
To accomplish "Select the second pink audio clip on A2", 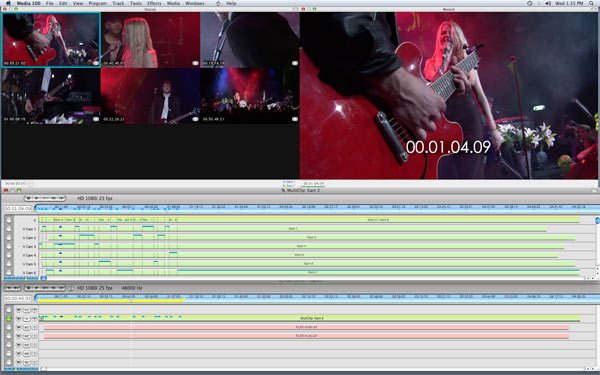I will pyautogui.click(x=306, y=336).
